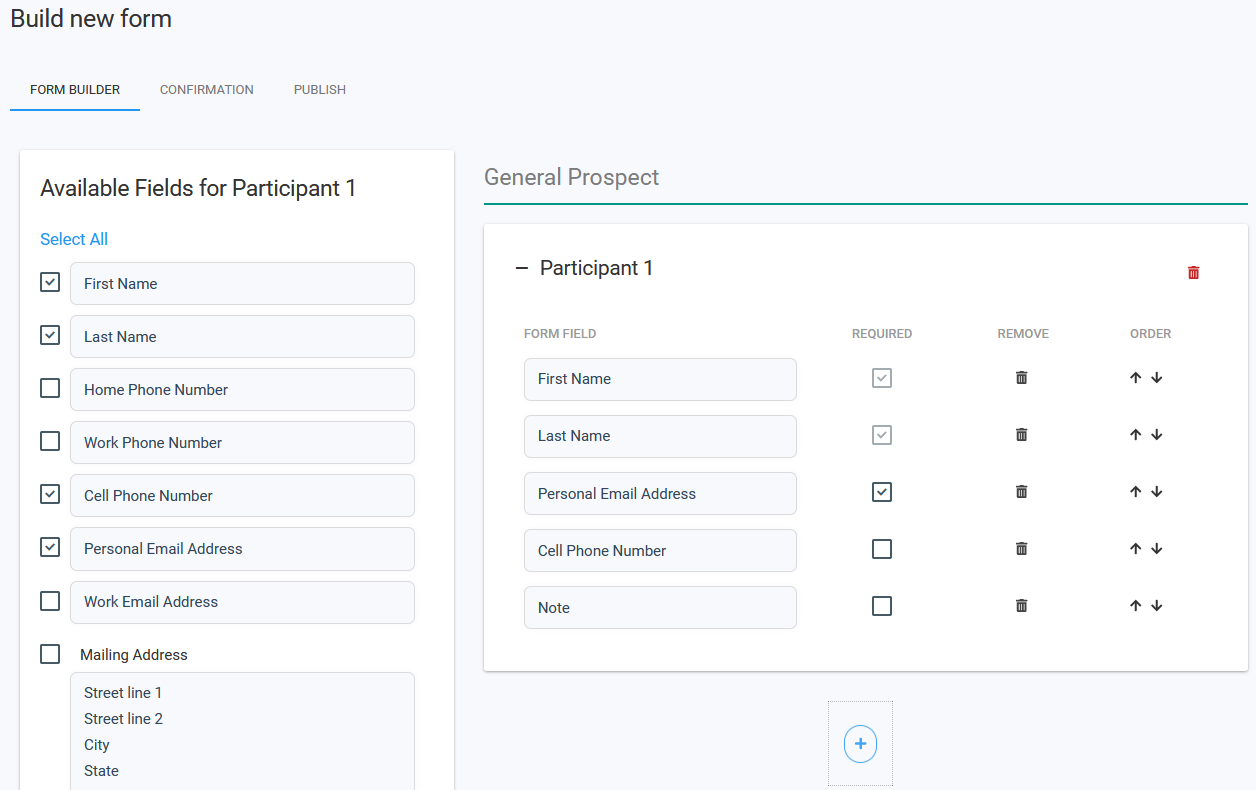The height and width of the screenshot is (790, 1256).
Task: Open the Publish tab
Action: (x=319, y=89)
